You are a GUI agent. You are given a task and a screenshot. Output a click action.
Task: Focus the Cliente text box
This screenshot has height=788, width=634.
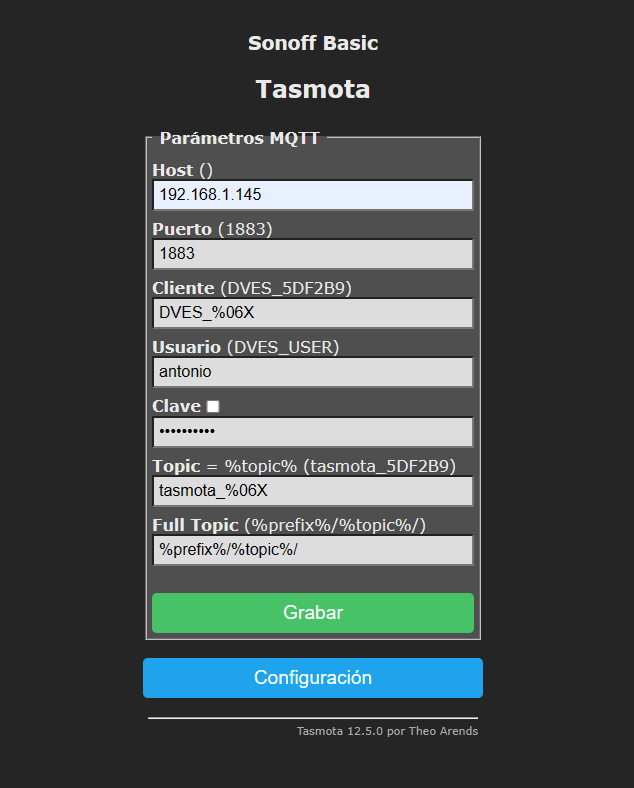312,313
